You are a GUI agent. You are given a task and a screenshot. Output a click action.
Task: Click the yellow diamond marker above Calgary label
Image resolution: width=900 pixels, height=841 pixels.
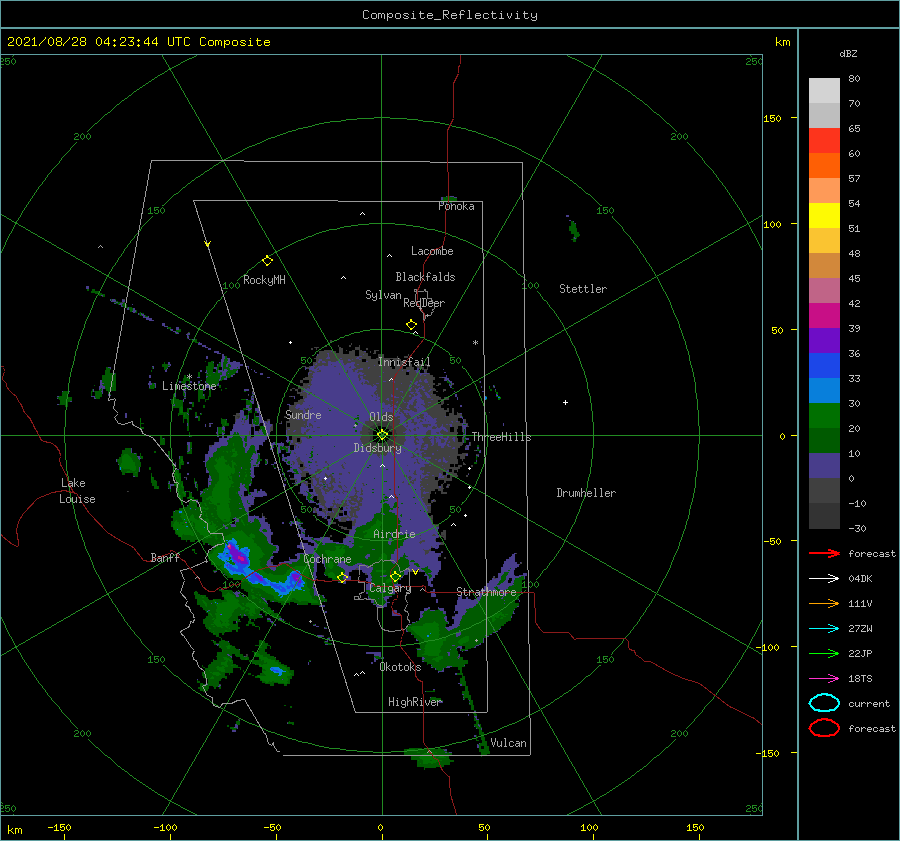[395, 576]
